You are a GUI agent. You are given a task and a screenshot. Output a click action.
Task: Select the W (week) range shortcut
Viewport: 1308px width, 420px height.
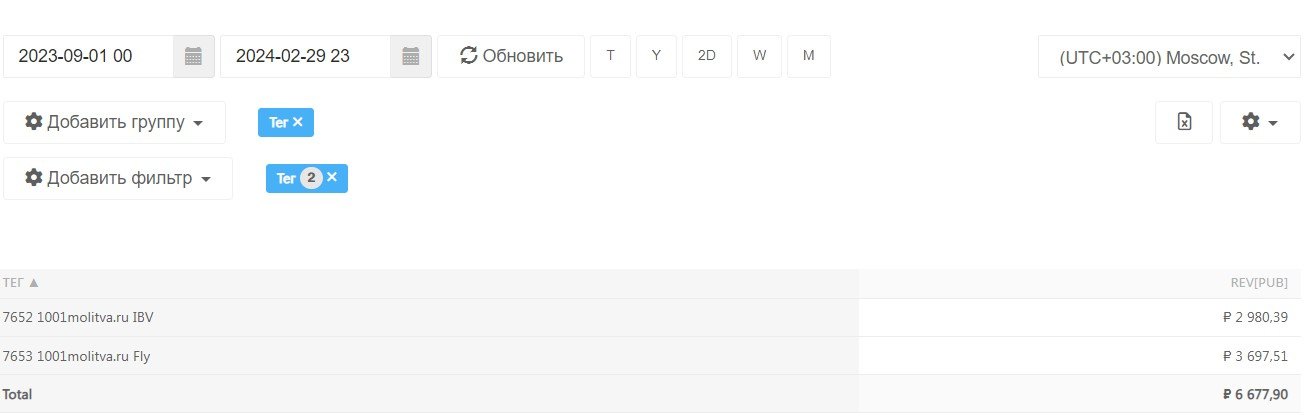click(x=759, y=56)
